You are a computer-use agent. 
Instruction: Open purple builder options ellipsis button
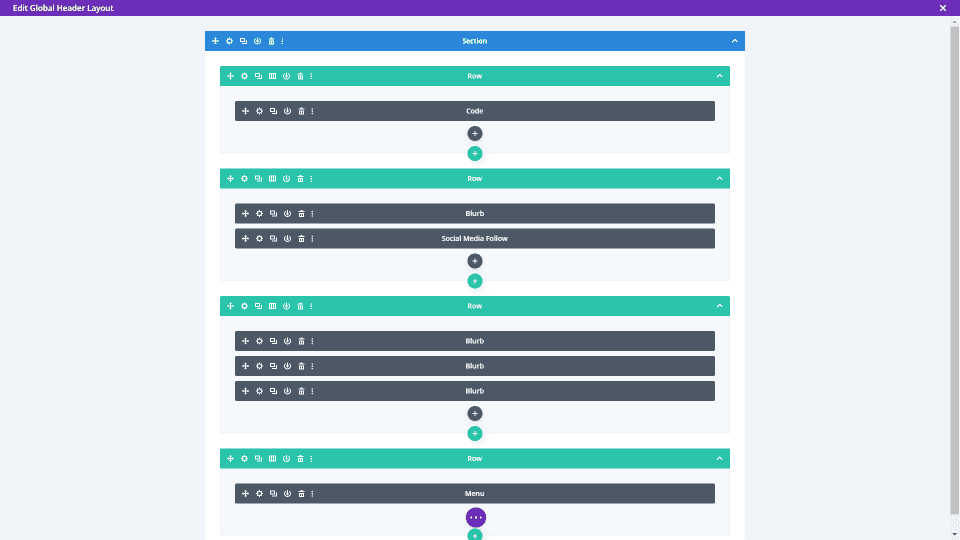click(476, 517)
